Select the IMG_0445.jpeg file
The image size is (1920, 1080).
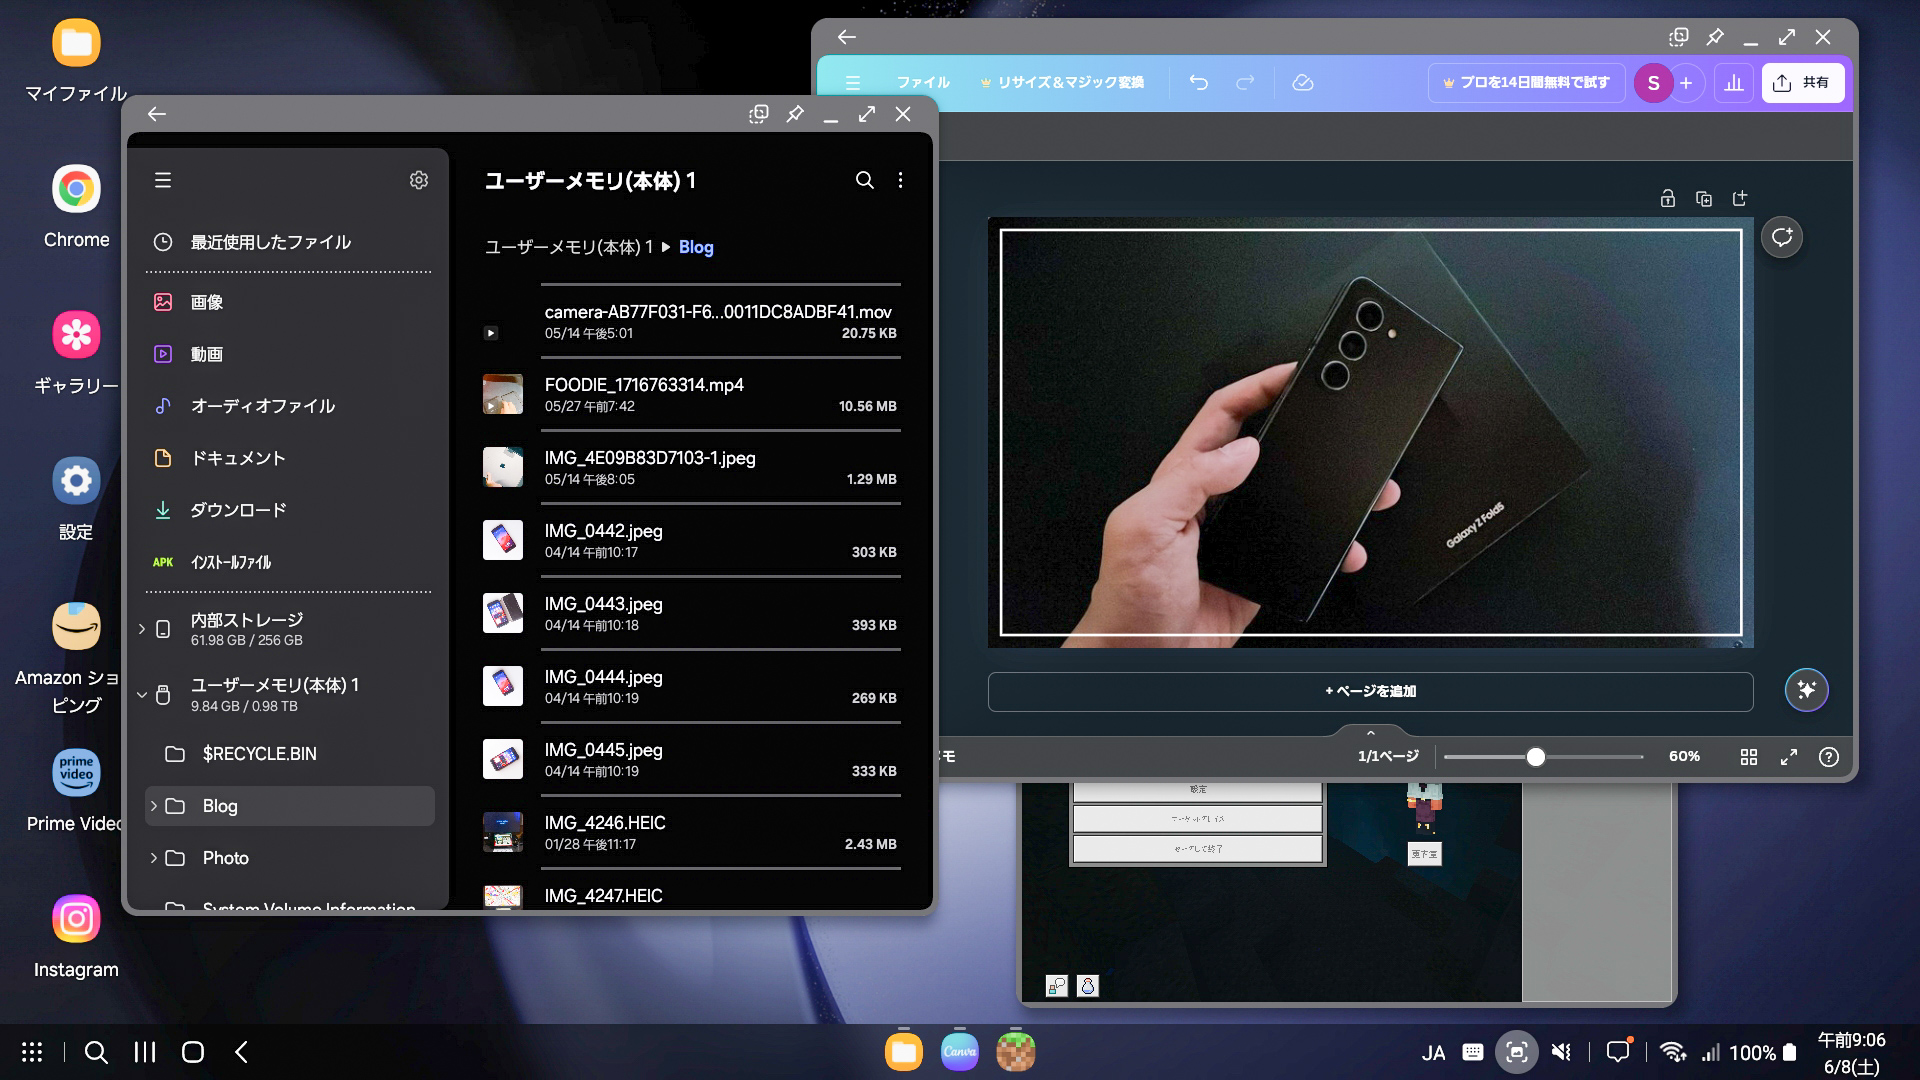[691, 760]
